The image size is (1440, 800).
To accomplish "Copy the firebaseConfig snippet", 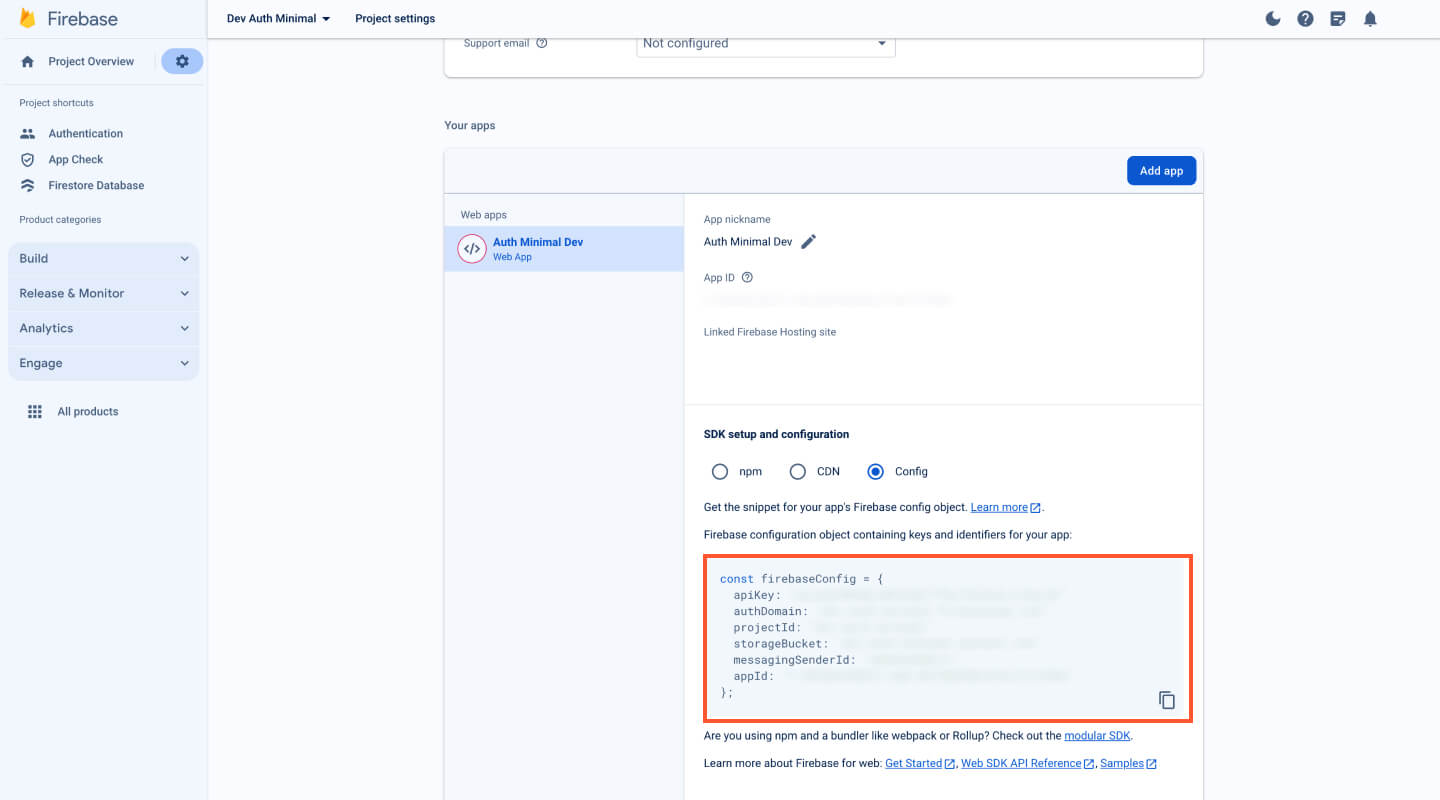I will coord(1167,700).
